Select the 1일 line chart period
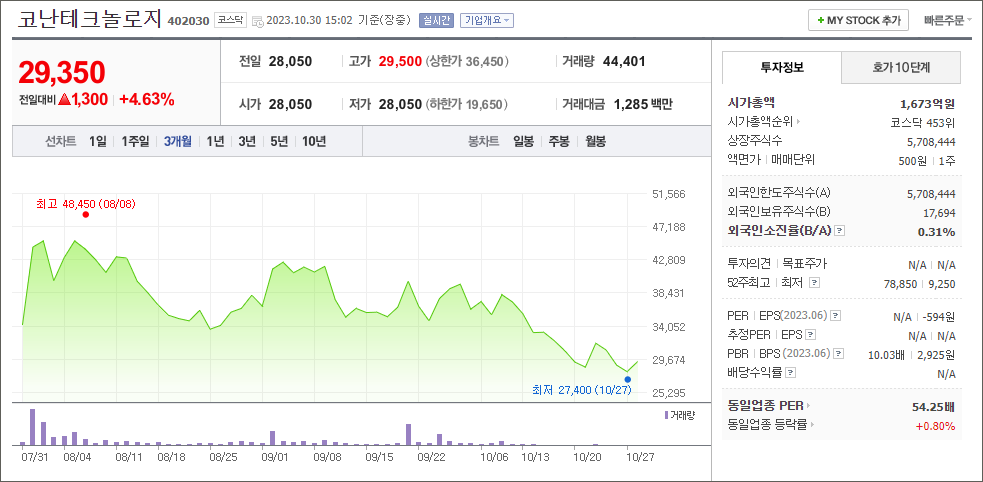Viewport: 983px width, 482px height. (98, 142)
